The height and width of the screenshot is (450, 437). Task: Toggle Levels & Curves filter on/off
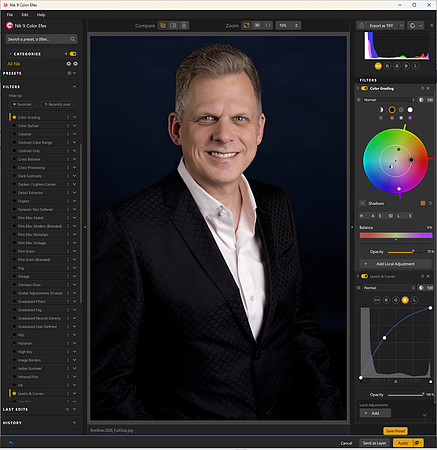(x=364, y=276)
